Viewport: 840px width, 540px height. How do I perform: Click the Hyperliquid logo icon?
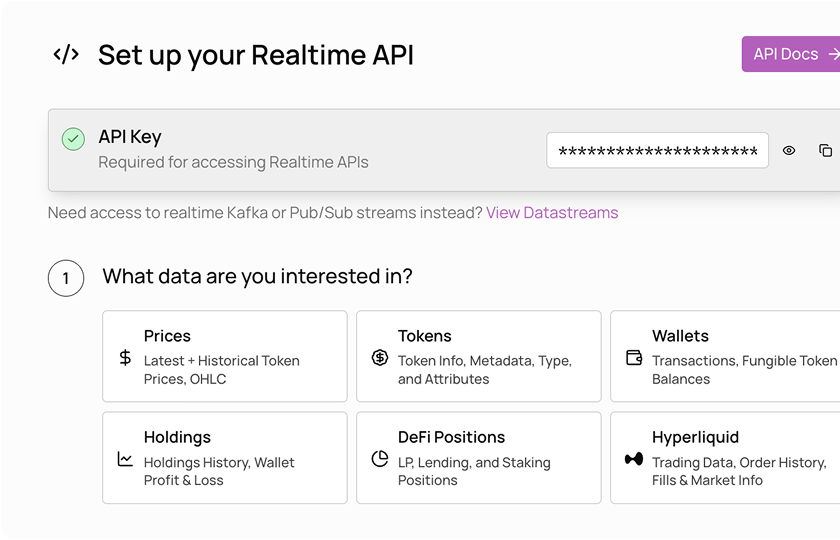point(634,459)
